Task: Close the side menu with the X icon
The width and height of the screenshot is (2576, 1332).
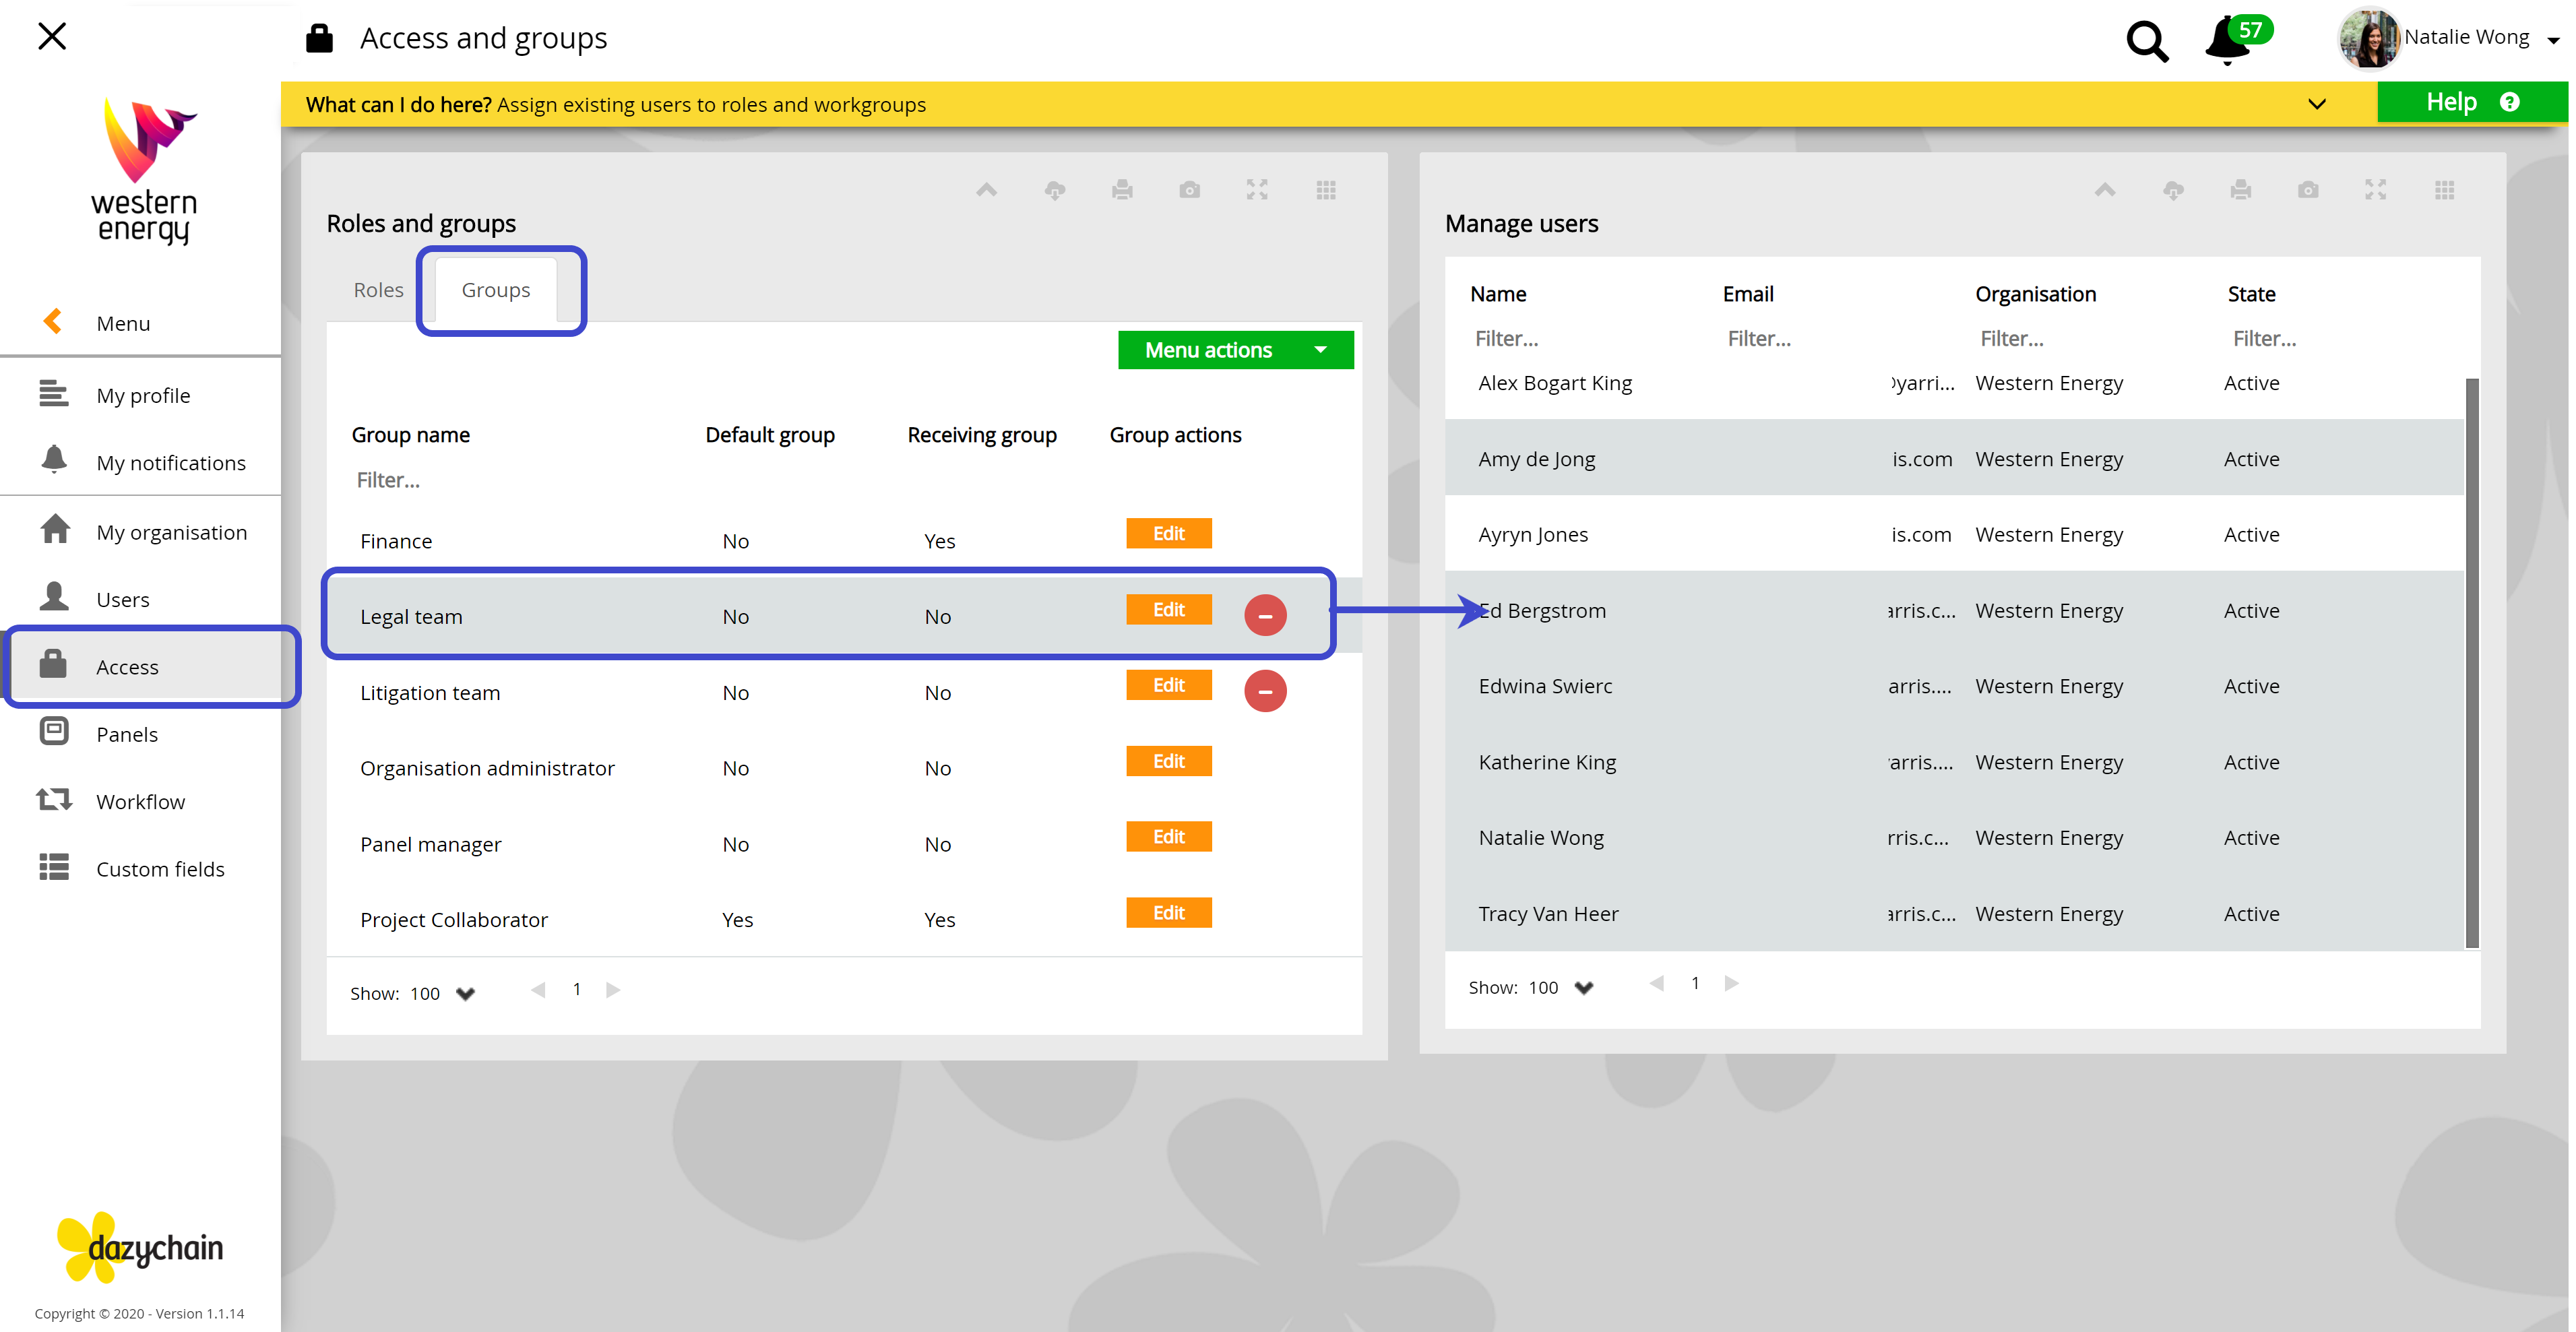Action: pyautogui.click(x=52, y=36)
